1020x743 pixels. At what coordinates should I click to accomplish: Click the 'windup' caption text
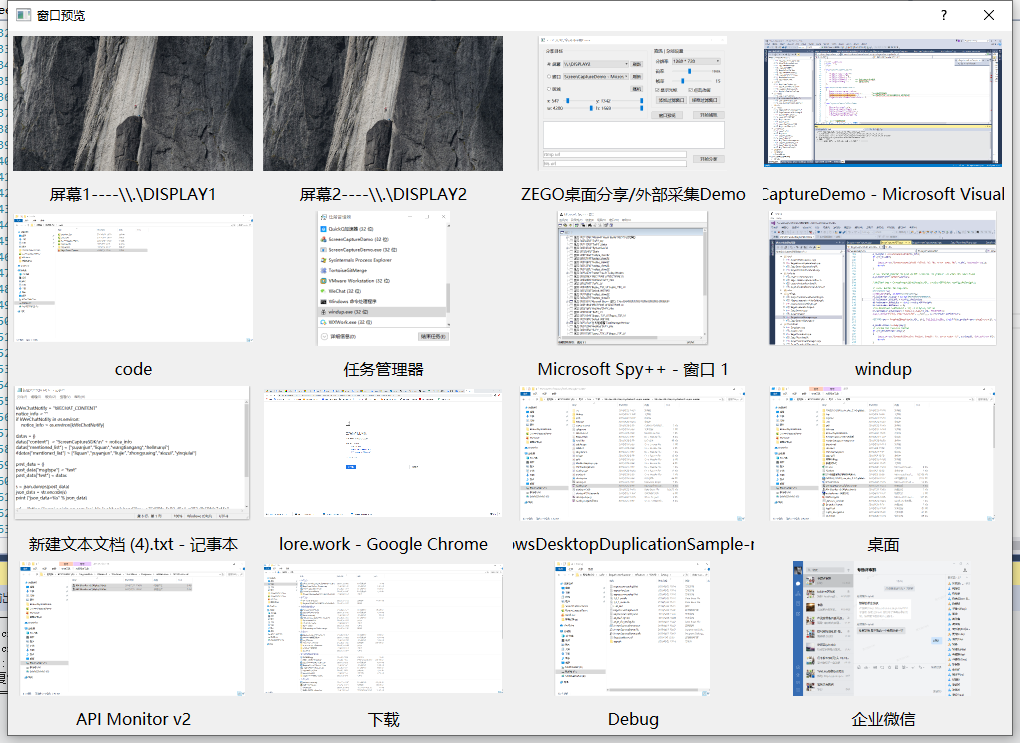[x=883, y=370]
